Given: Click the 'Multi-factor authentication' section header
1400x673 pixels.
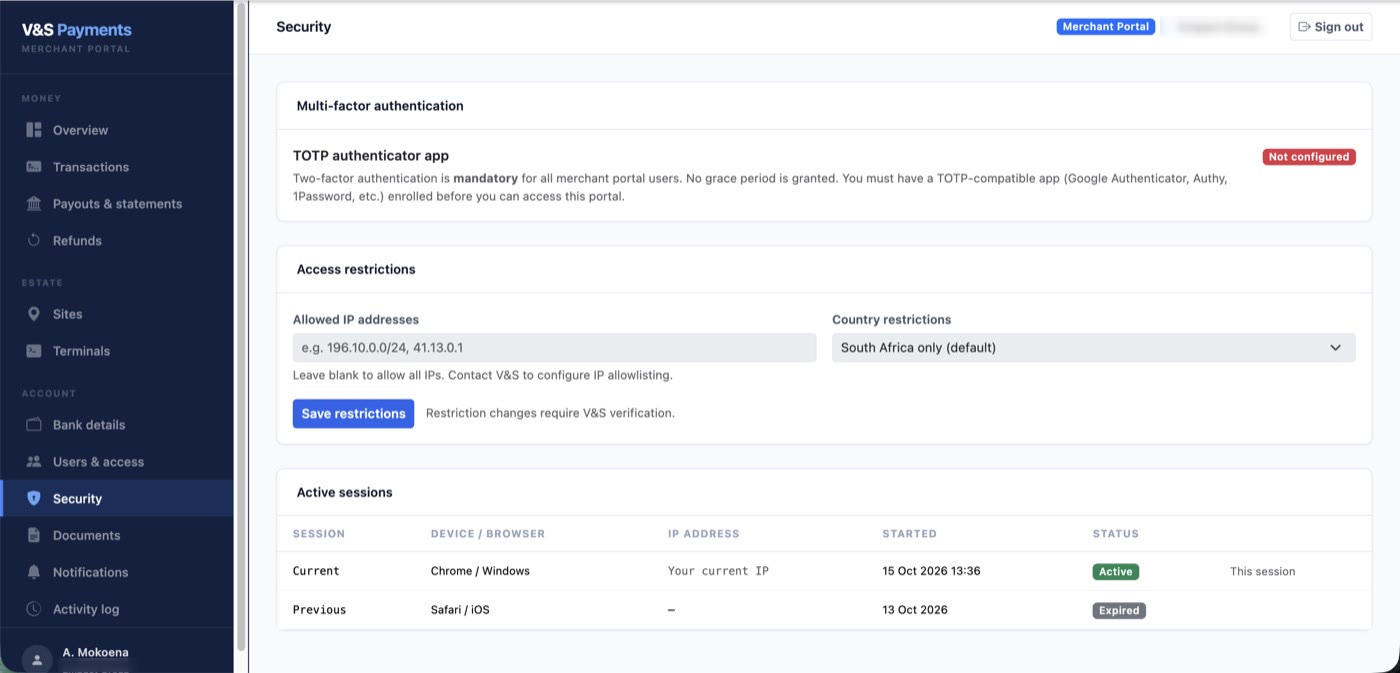Looking at the screenshot, I should coord(380,106).
